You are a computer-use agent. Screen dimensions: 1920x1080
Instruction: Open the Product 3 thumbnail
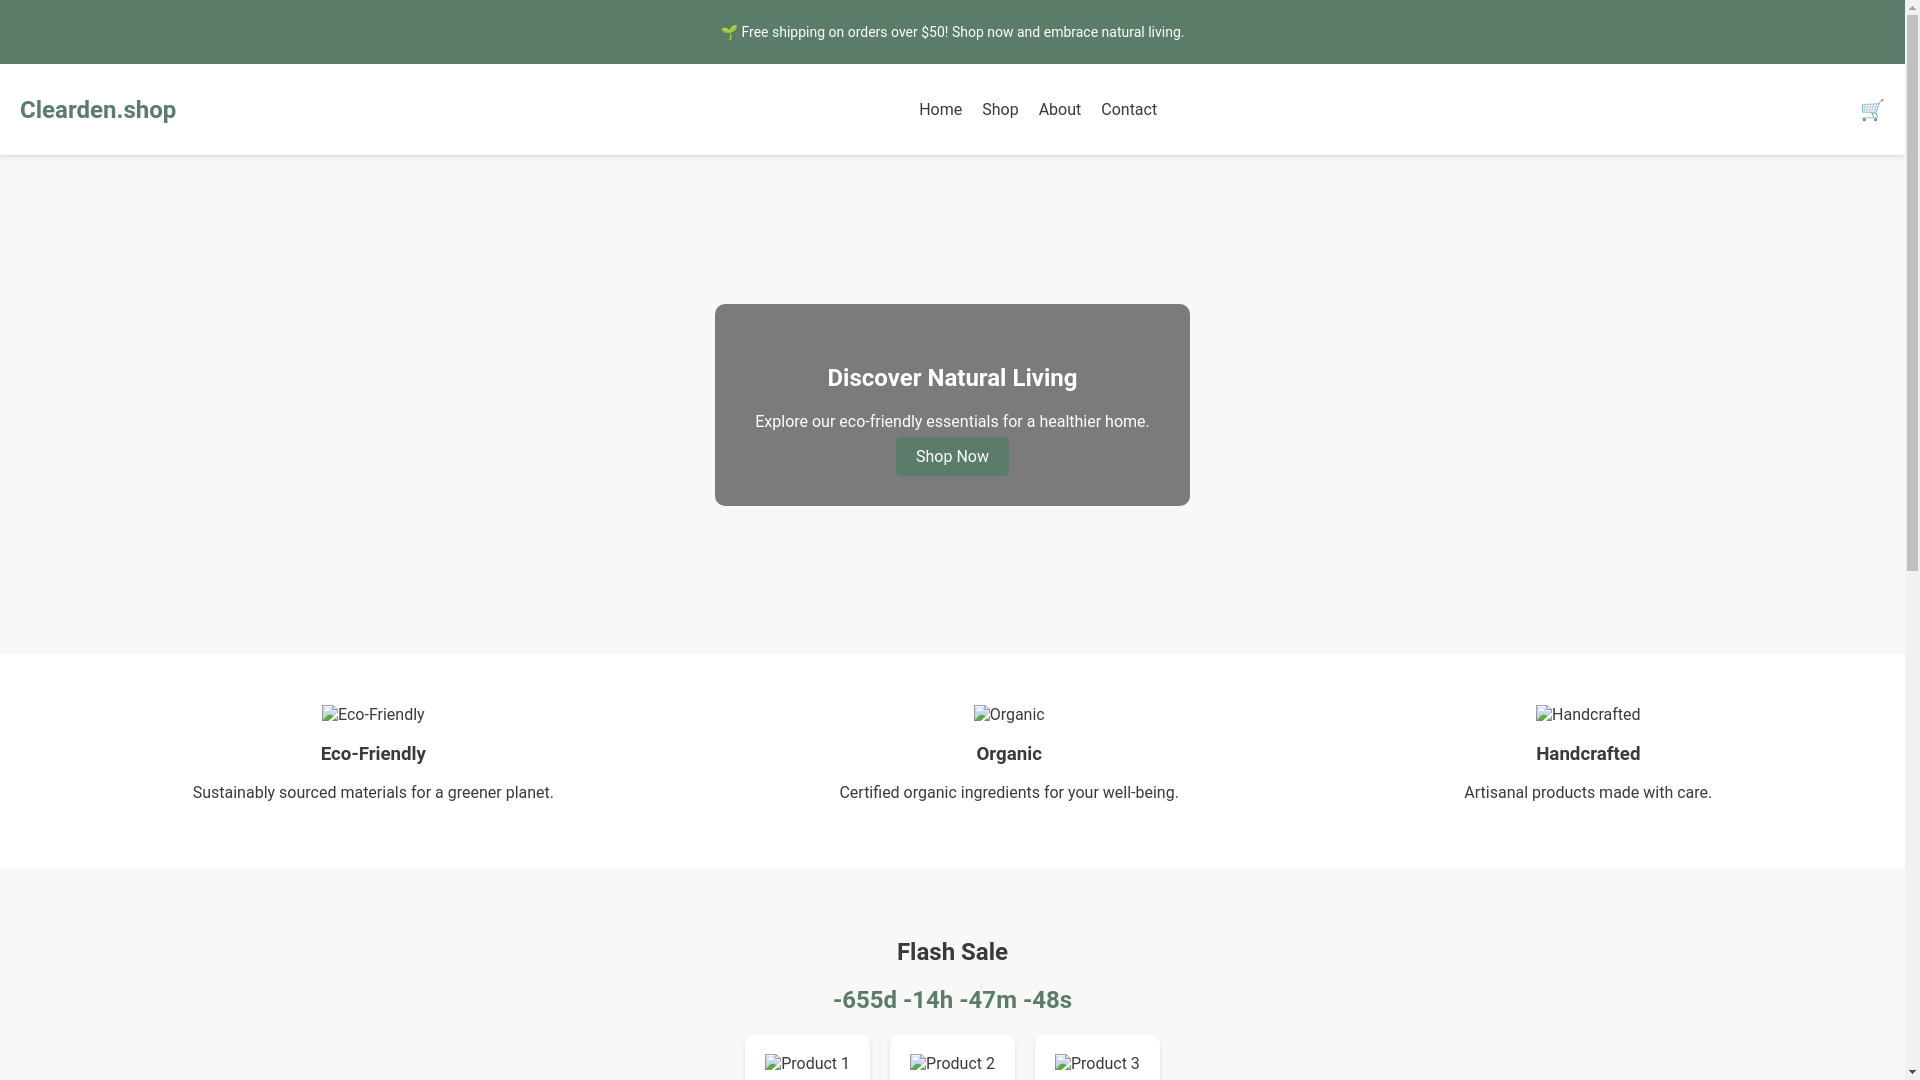tap(1097, 1063)
